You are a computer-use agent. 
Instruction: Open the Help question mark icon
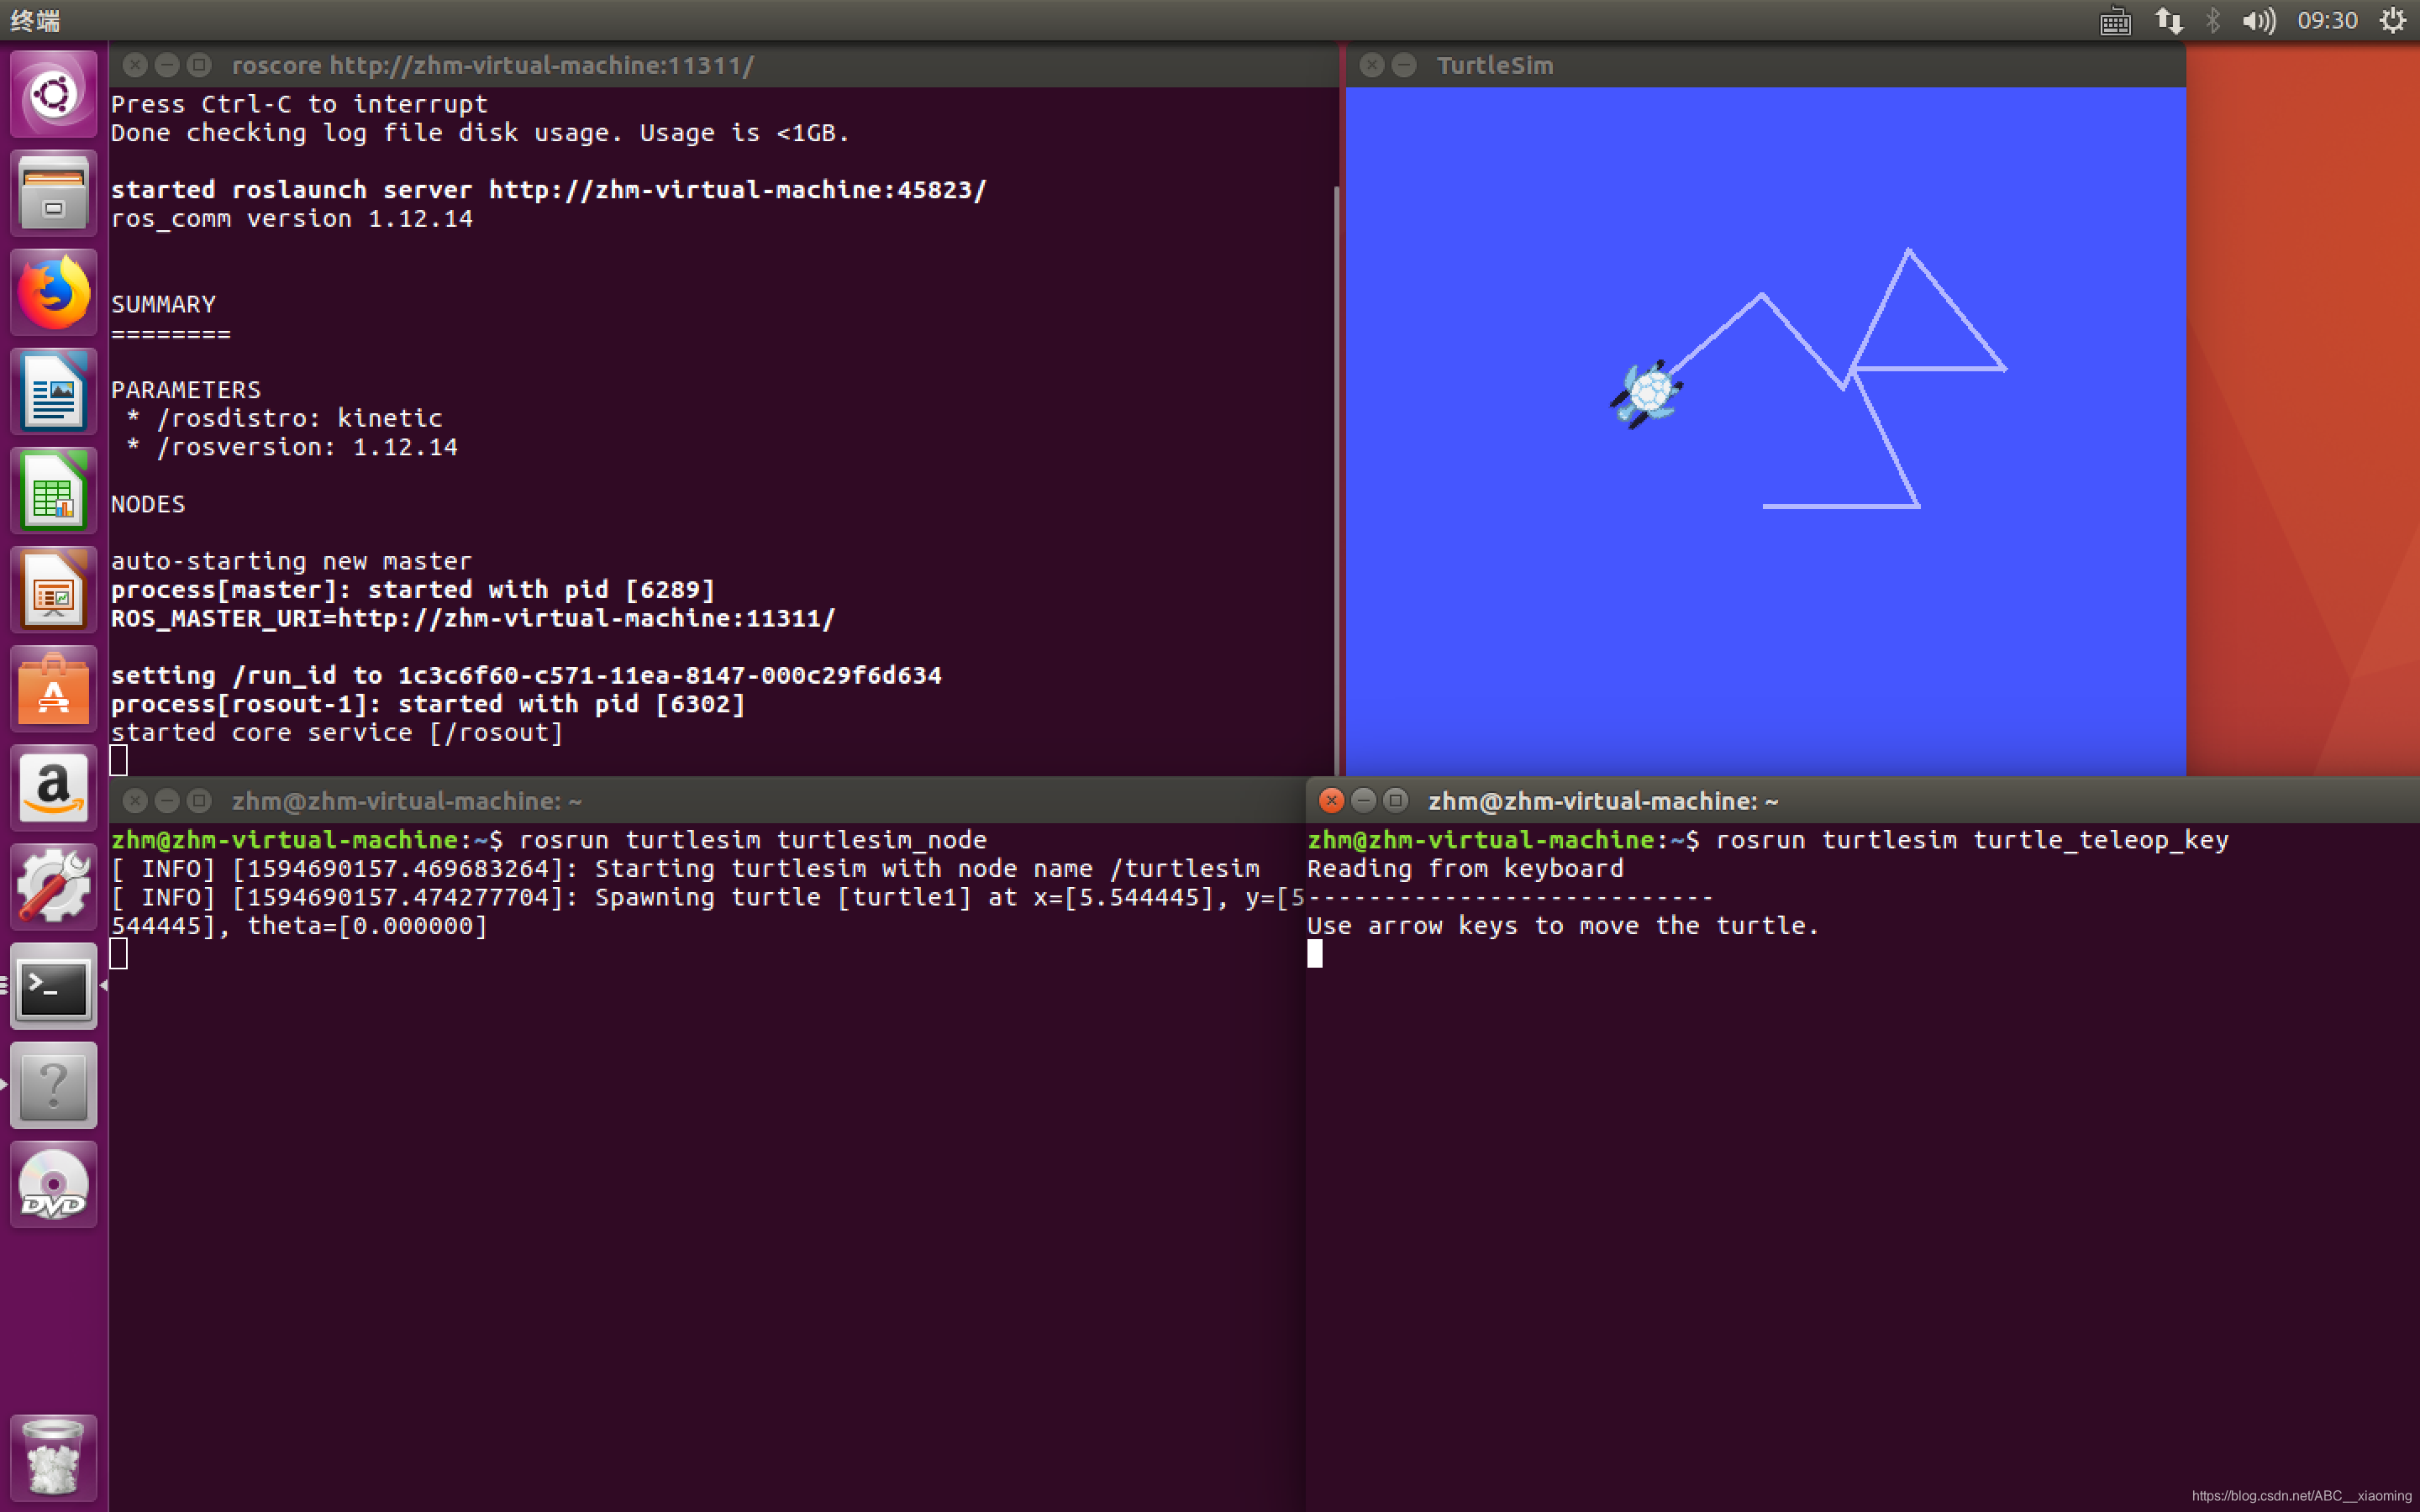point(53,1084)
